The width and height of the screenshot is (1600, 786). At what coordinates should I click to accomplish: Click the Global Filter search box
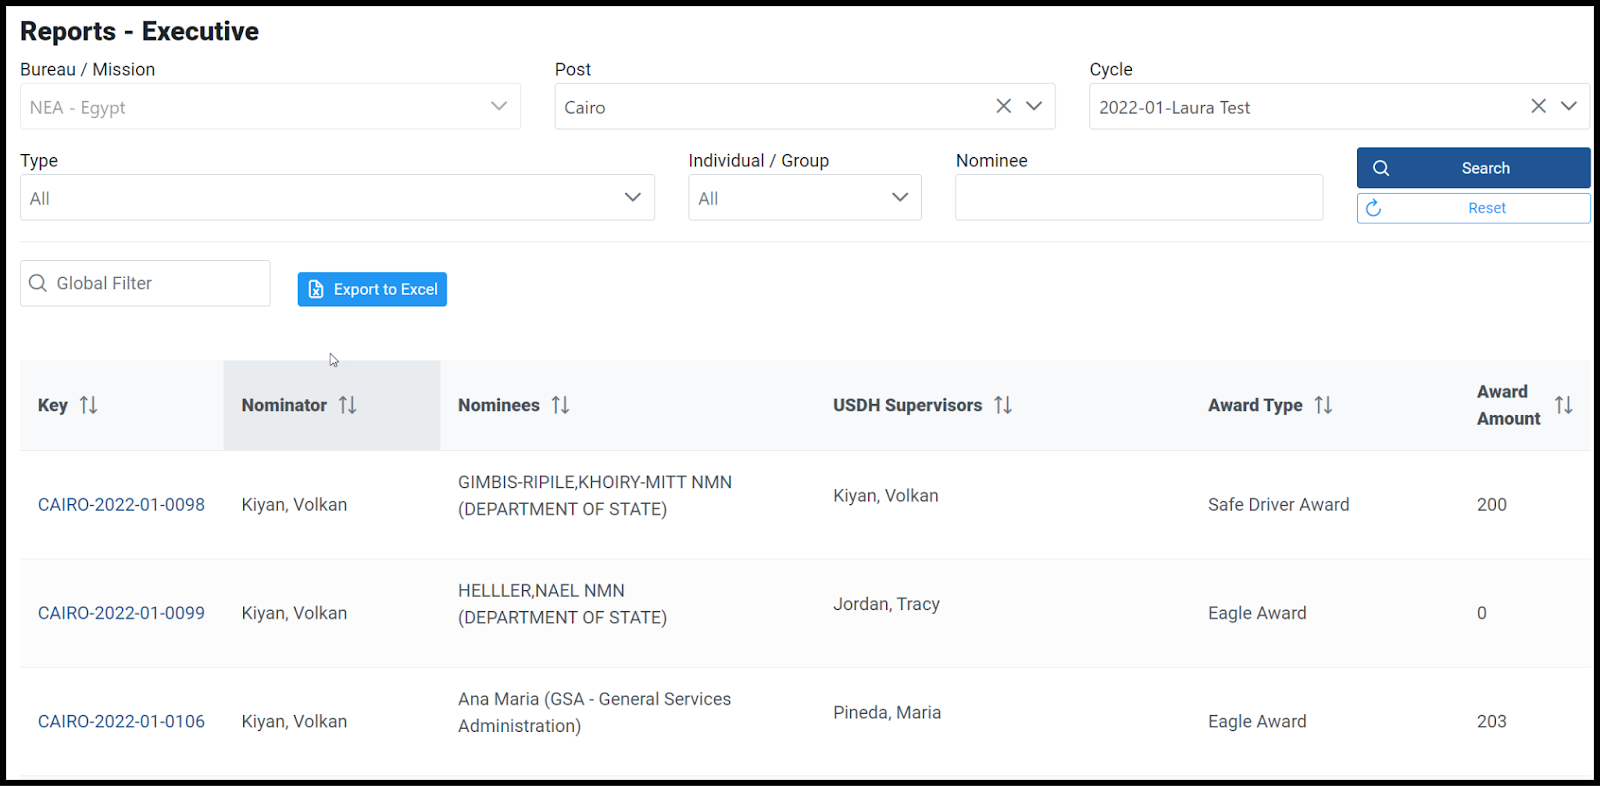145,283
